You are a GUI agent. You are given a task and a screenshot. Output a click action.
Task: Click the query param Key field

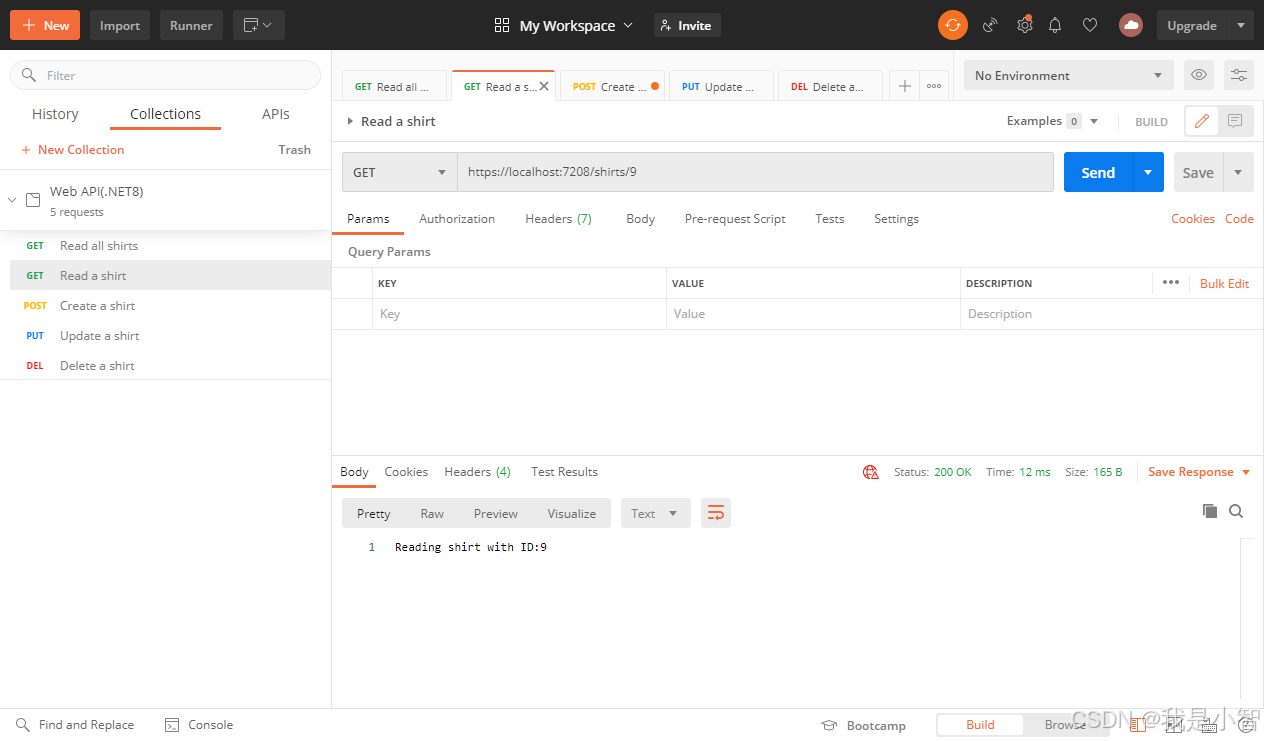[519, 314]
